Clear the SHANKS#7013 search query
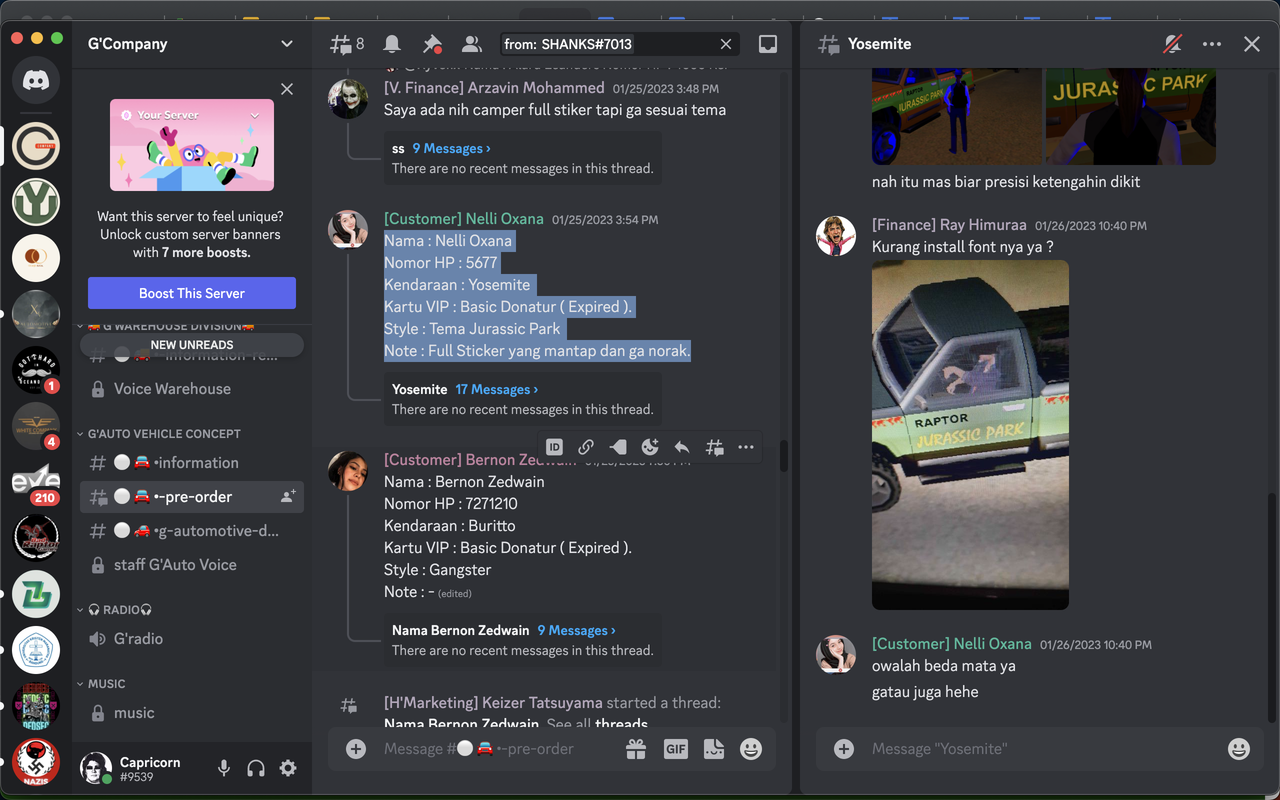The height and width of the screenshot is (800, 1280). pyautogui.click(x=726, y=44)
